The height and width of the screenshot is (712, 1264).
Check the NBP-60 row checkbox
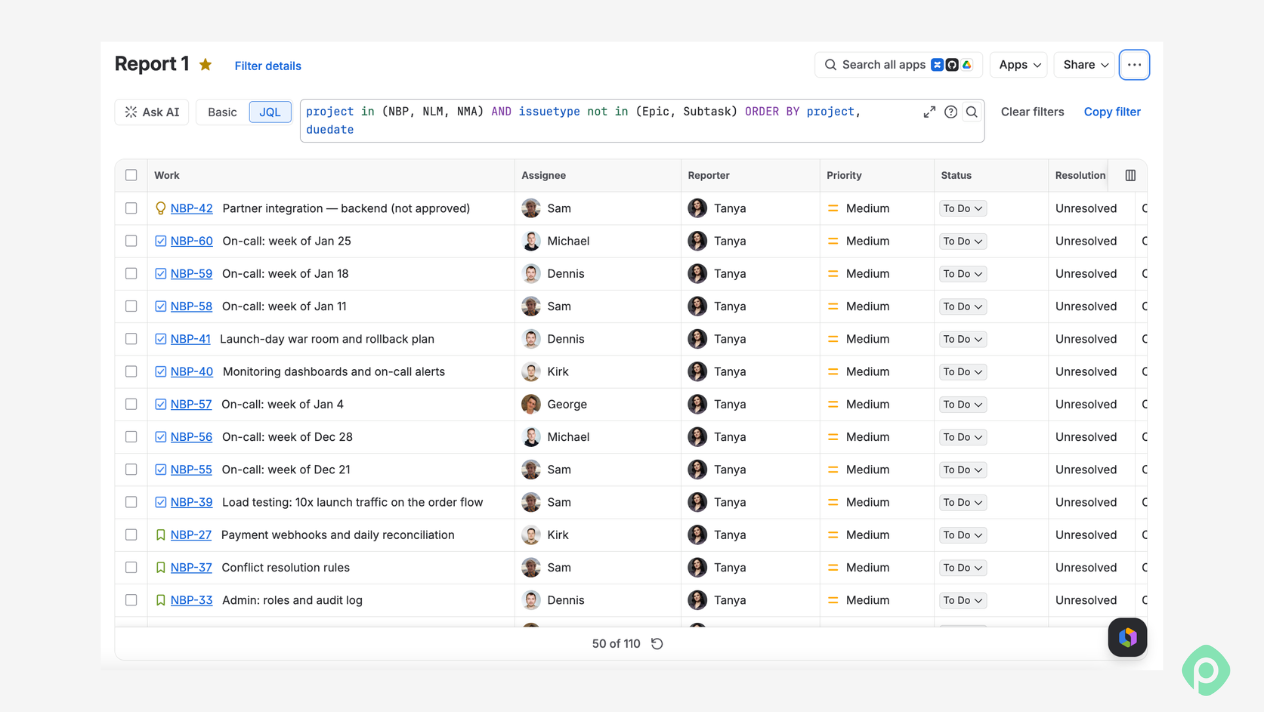pos(131,241)
